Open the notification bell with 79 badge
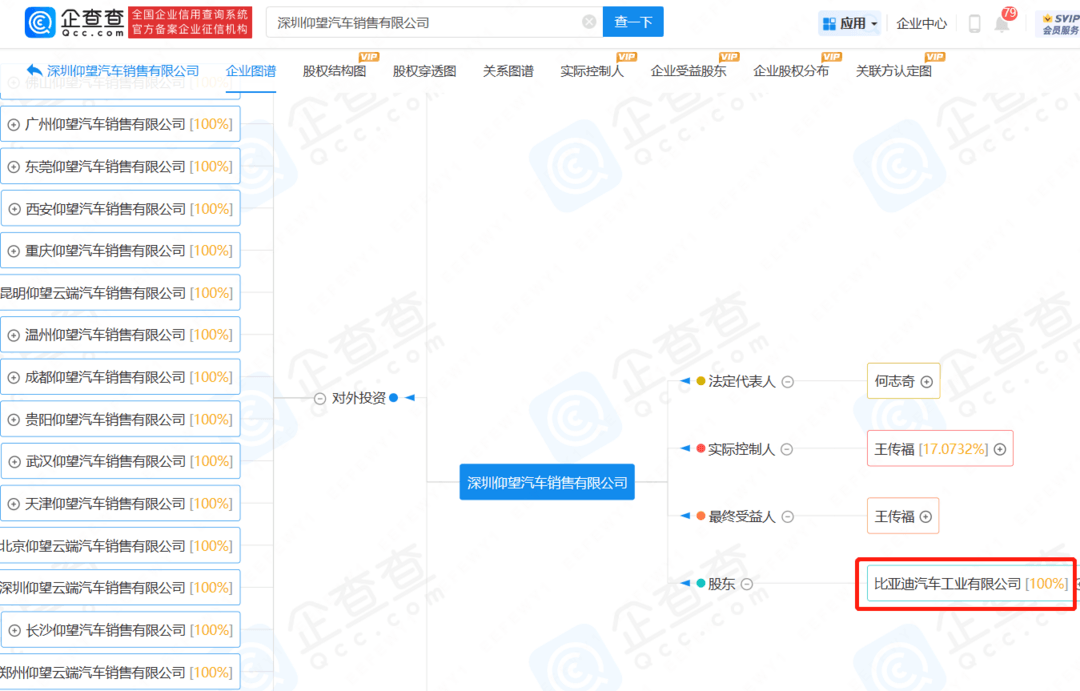The width and height of the screenshot is (1080, 691). pyautogui.click(x=1003, y=22)
